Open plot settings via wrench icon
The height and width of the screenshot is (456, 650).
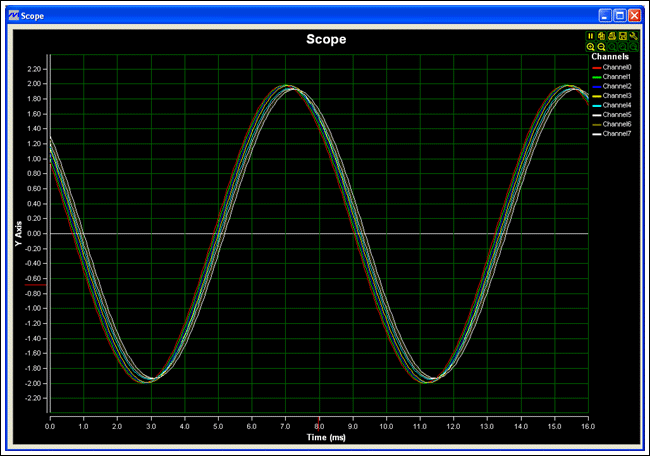633,36
